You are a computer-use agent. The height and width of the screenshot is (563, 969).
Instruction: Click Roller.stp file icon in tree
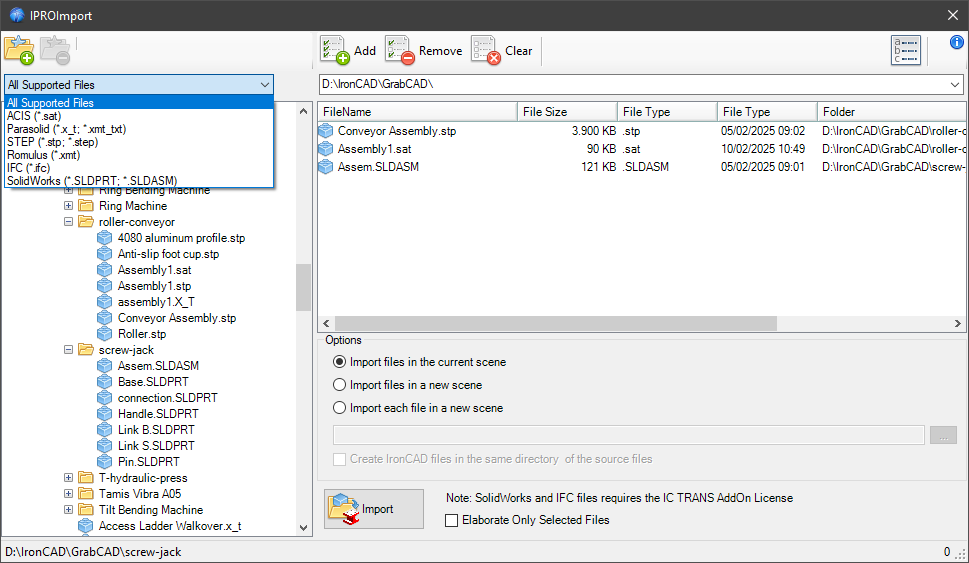[104, 334]
